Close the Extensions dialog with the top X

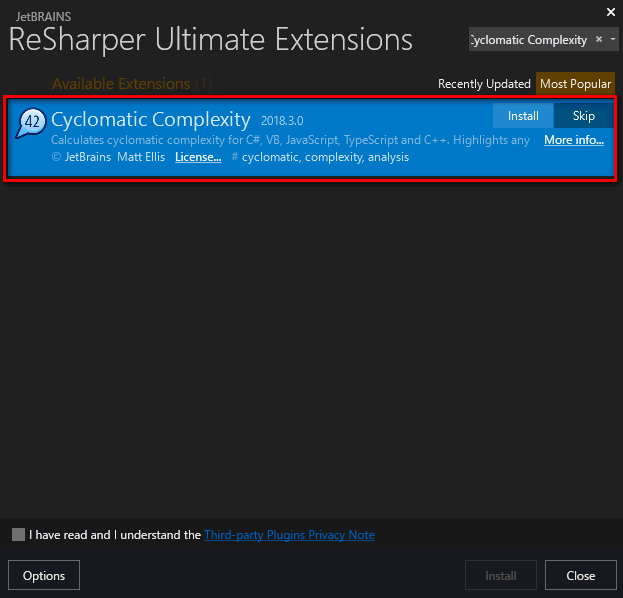pyautogui.click(x=611, y=12)
